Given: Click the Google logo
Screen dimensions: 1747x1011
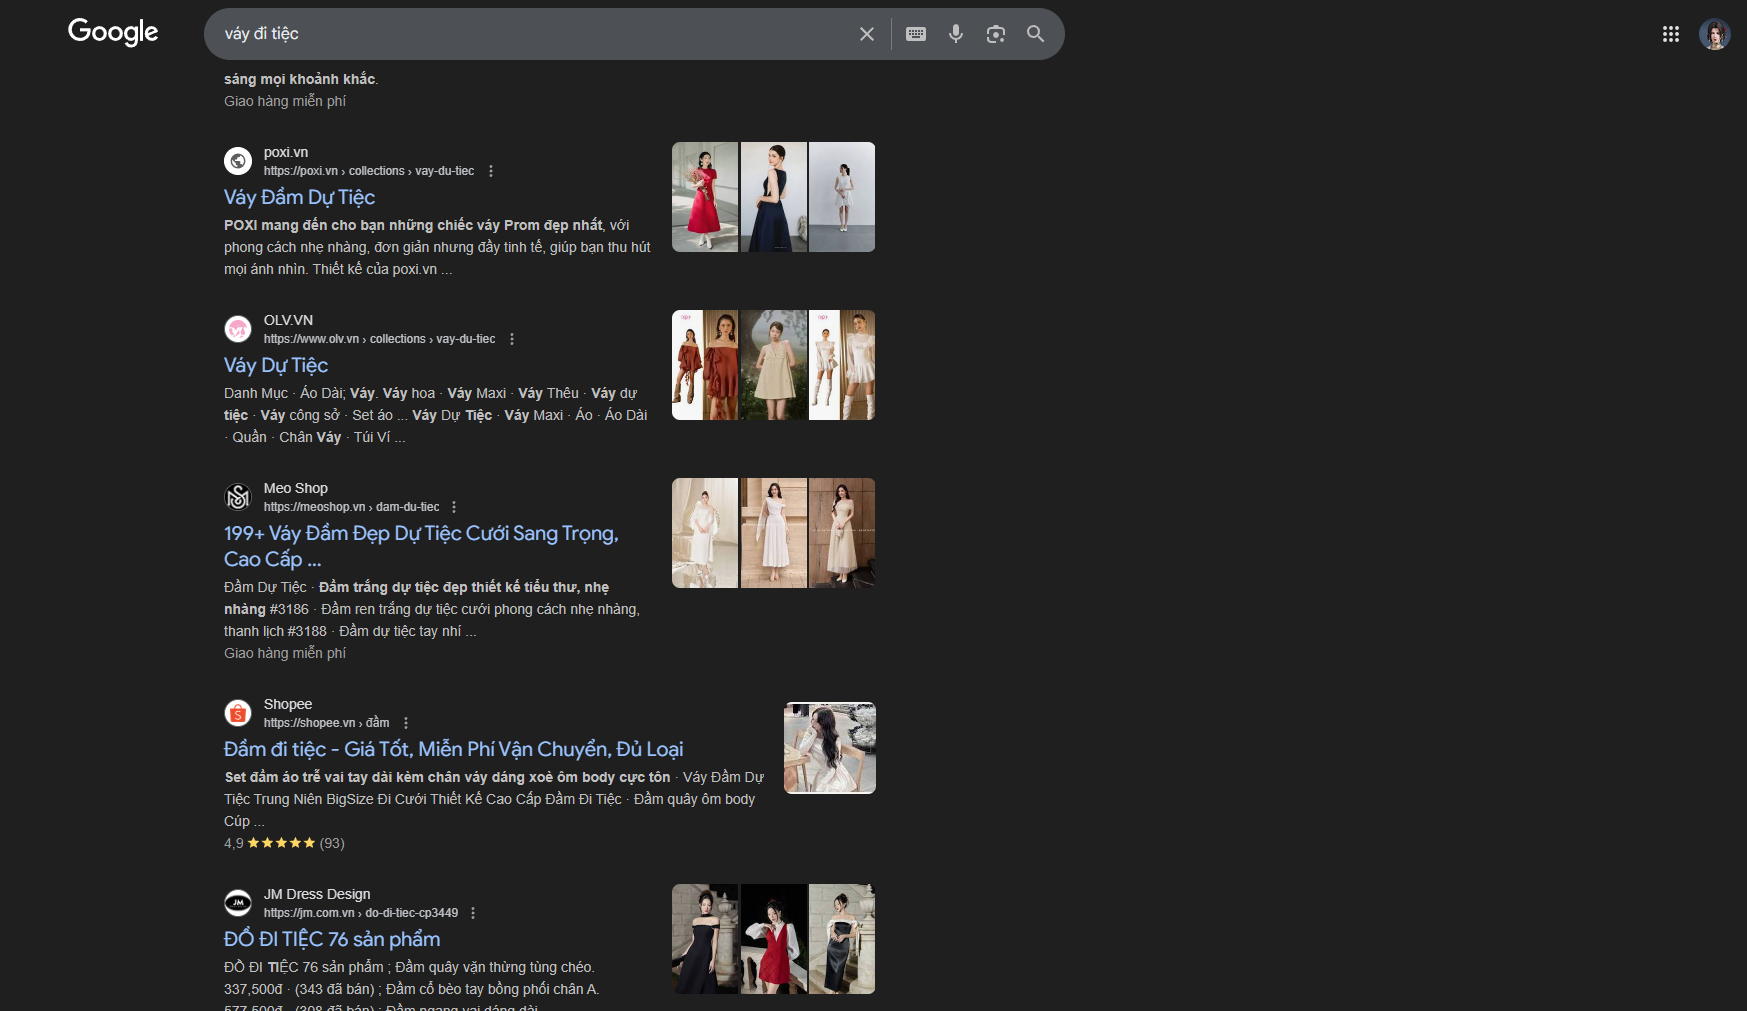Looking at the screenshot, I should (x=113, y=32).
